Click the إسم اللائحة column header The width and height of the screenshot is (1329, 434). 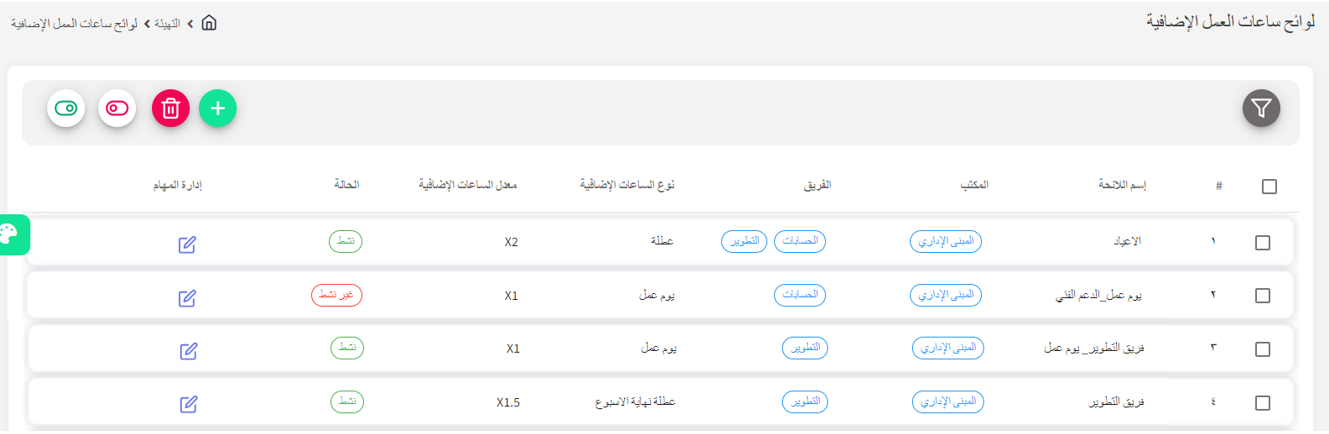(1122, 186)
